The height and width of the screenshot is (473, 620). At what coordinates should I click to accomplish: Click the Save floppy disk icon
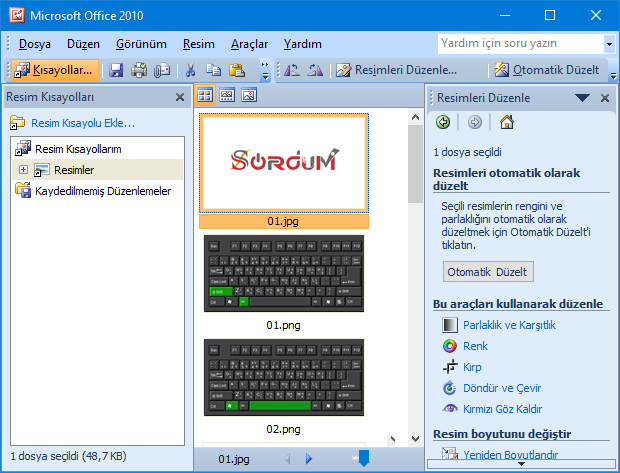coord(116,70)
